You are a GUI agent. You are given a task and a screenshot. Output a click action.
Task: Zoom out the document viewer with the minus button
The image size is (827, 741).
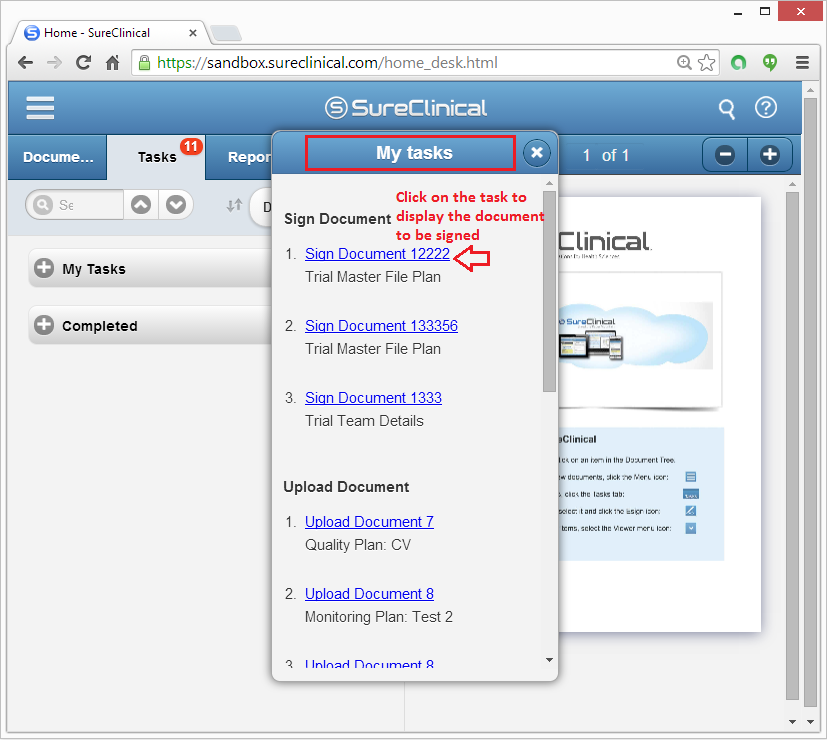pyautogui.click(x=725, y=155)
